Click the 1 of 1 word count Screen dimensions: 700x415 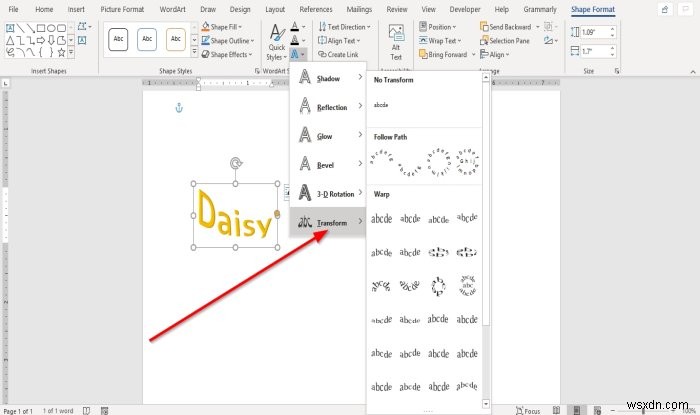pyautogui.click(x=58, y=411)
